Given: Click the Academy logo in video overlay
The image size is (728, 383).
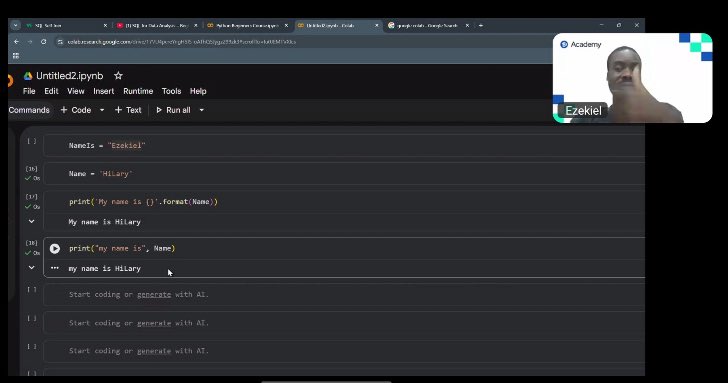Looking at the screenshot, I should click(x=581, y=45).
